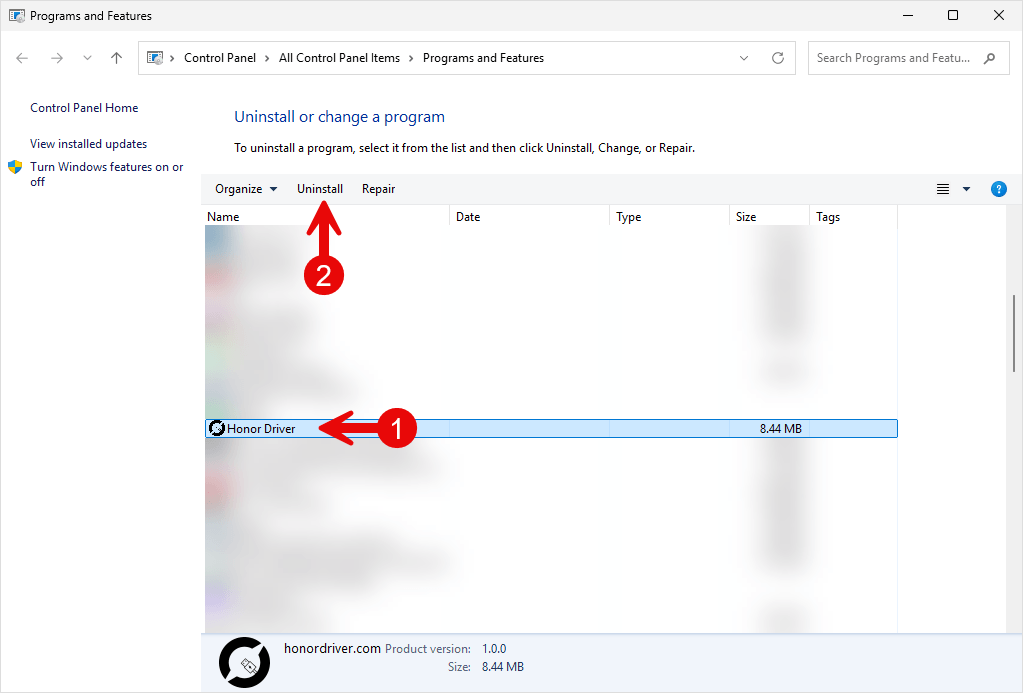The width and height of the screenshot is (1023, 693).
Task: Click Uninstall in the toolbar
Action: point(320,189)
